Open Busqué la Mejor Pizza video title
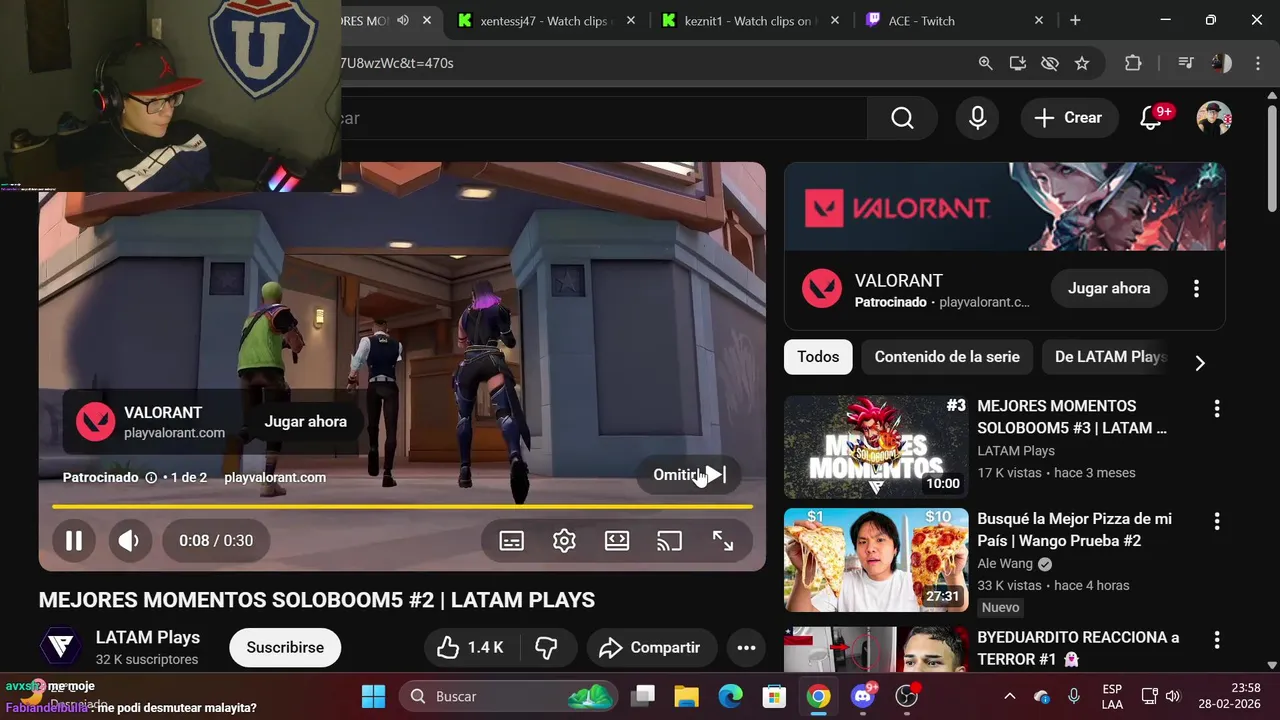Image resolution: width=1280 pixels, height=720 pixels. click(1074, 530)
